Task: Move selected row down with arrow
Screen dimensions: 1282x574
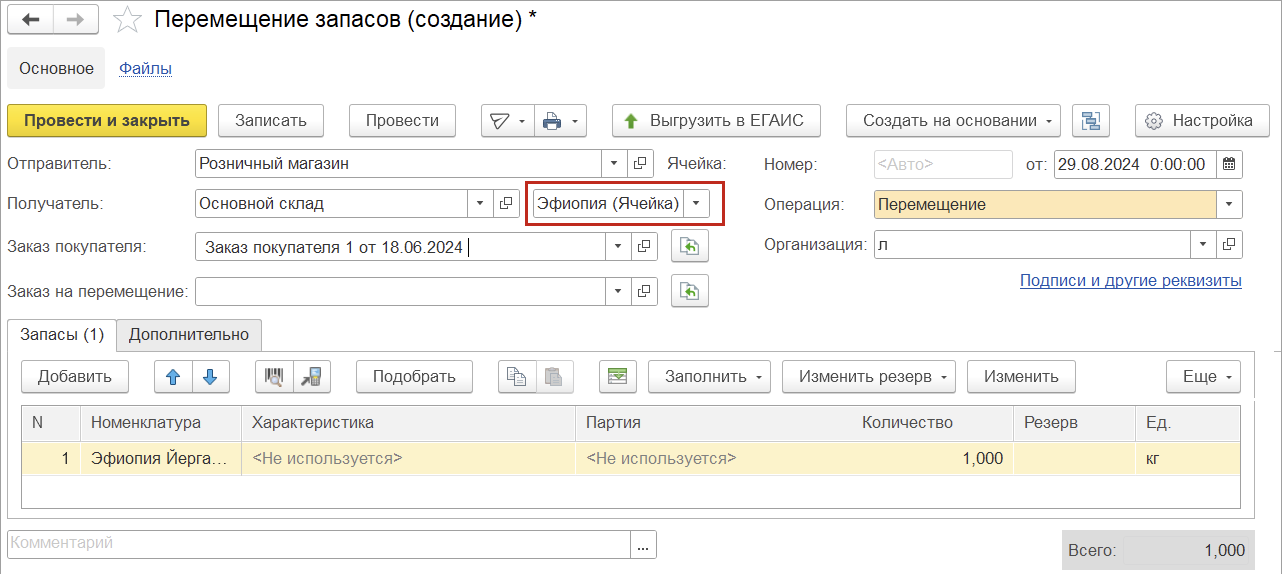Action: [210, 377]
